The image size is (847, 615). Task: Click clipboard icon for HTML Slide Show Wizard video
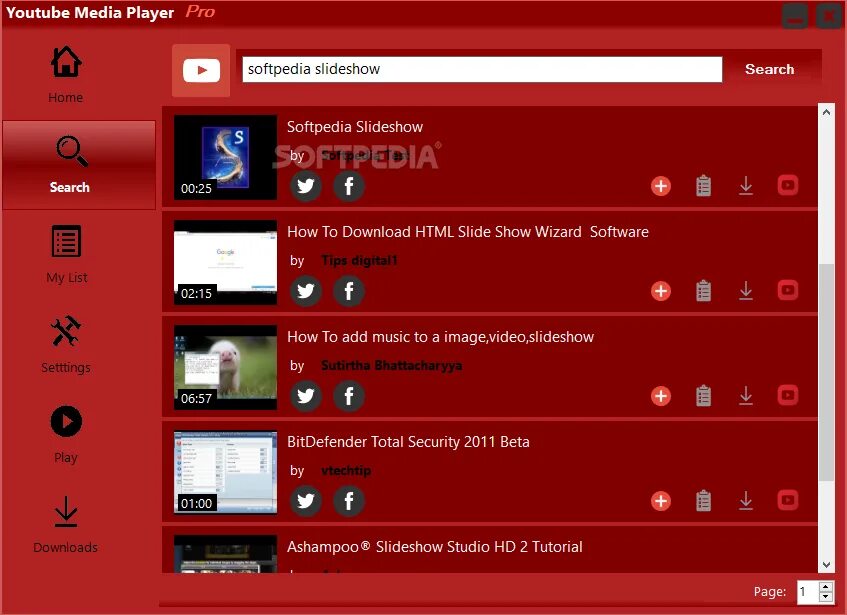(x=703, y=291)
